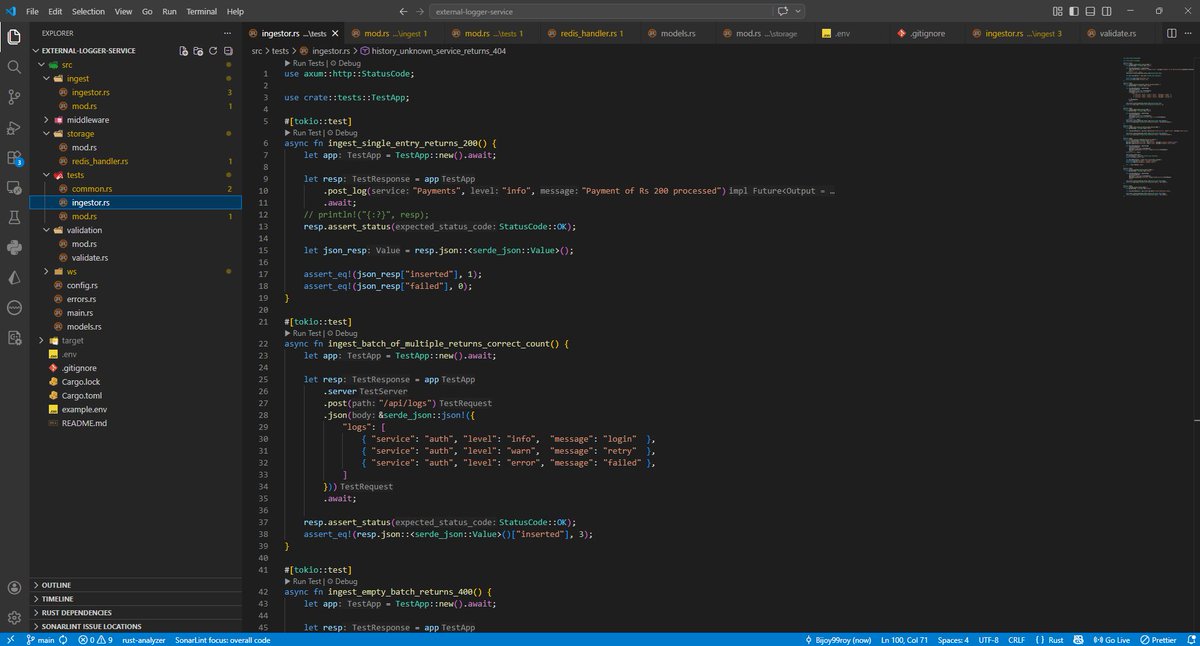Screen dimensions: 1200x646
Task: Open the Testing flask view
Action: coord(14,217)
